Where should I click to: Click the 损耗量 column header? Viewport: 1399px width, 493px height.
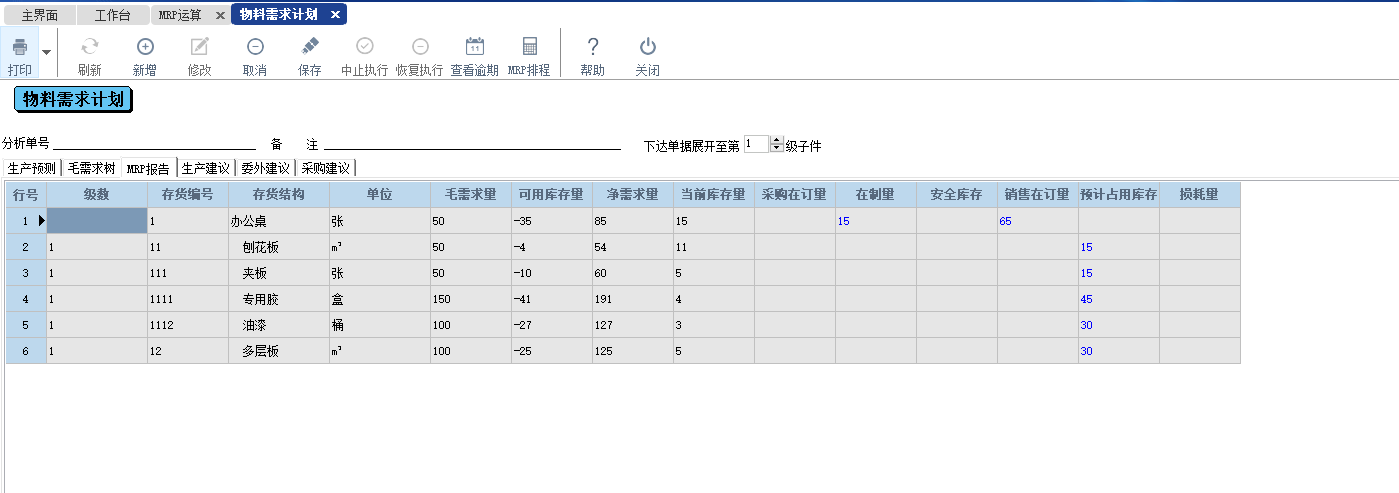1200,194
